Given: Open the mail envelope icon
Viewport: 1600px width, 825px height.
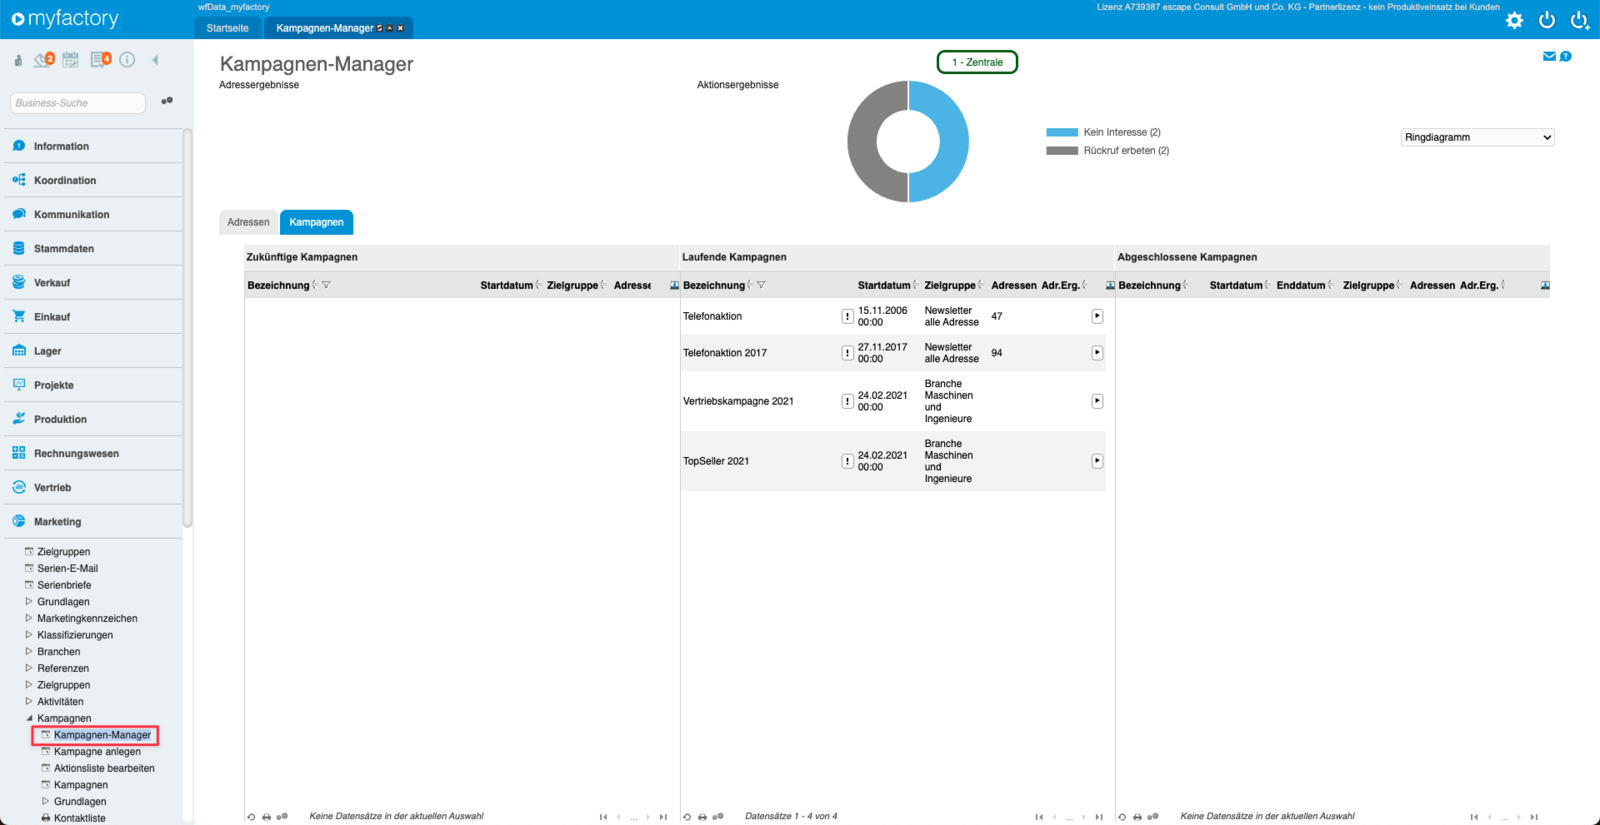Looking at the screenshot, I should pos(1549,56).
